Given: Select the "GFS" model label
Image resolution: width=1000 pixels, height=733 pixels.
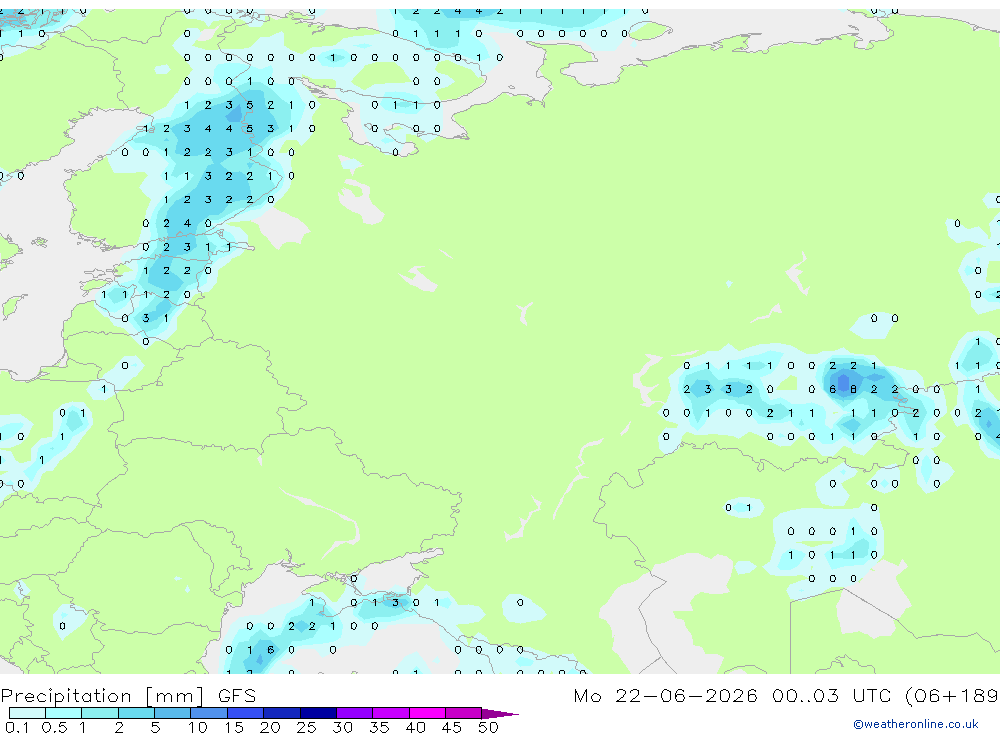Looking at the screenshot, I should coord(237,695).
